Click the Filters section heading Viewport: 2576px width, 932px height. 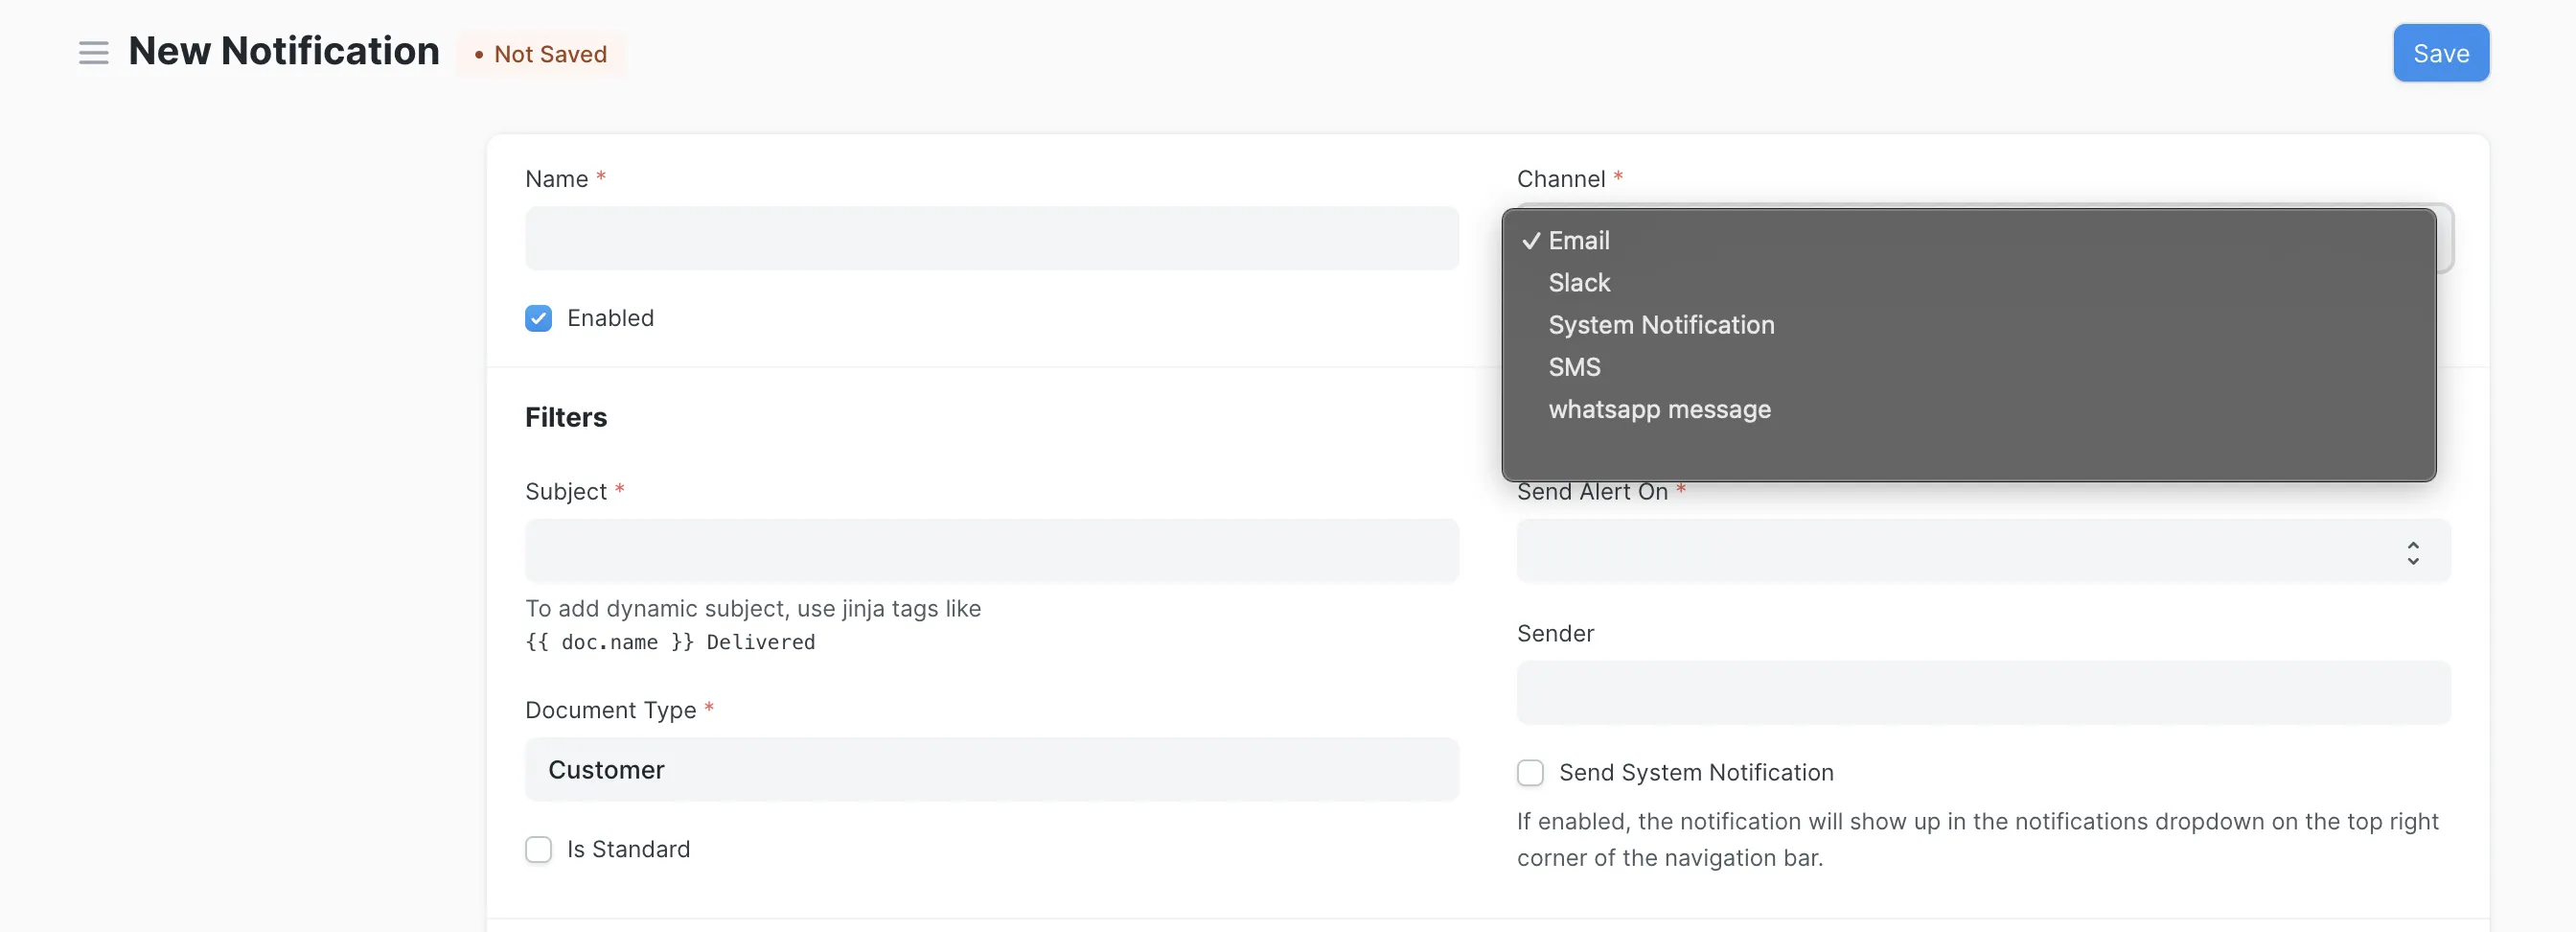click(x=566, y=417)
